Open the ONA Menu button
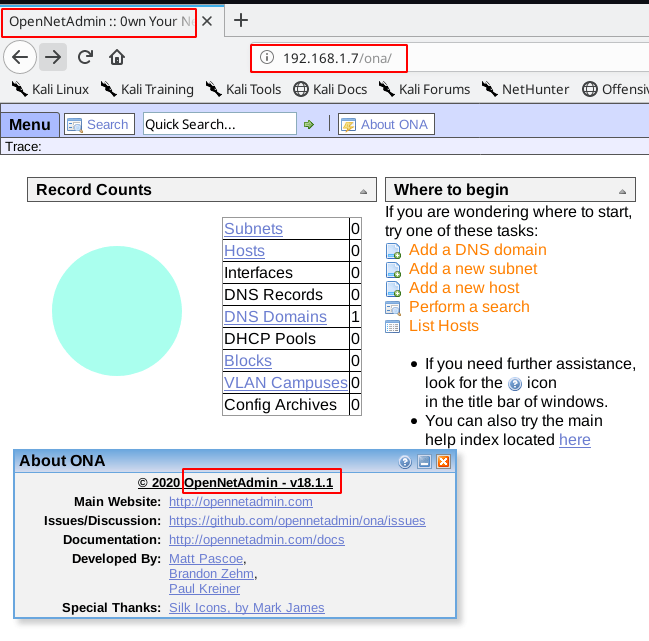This screenshot has width=649, height=641. tap(30, 125)
